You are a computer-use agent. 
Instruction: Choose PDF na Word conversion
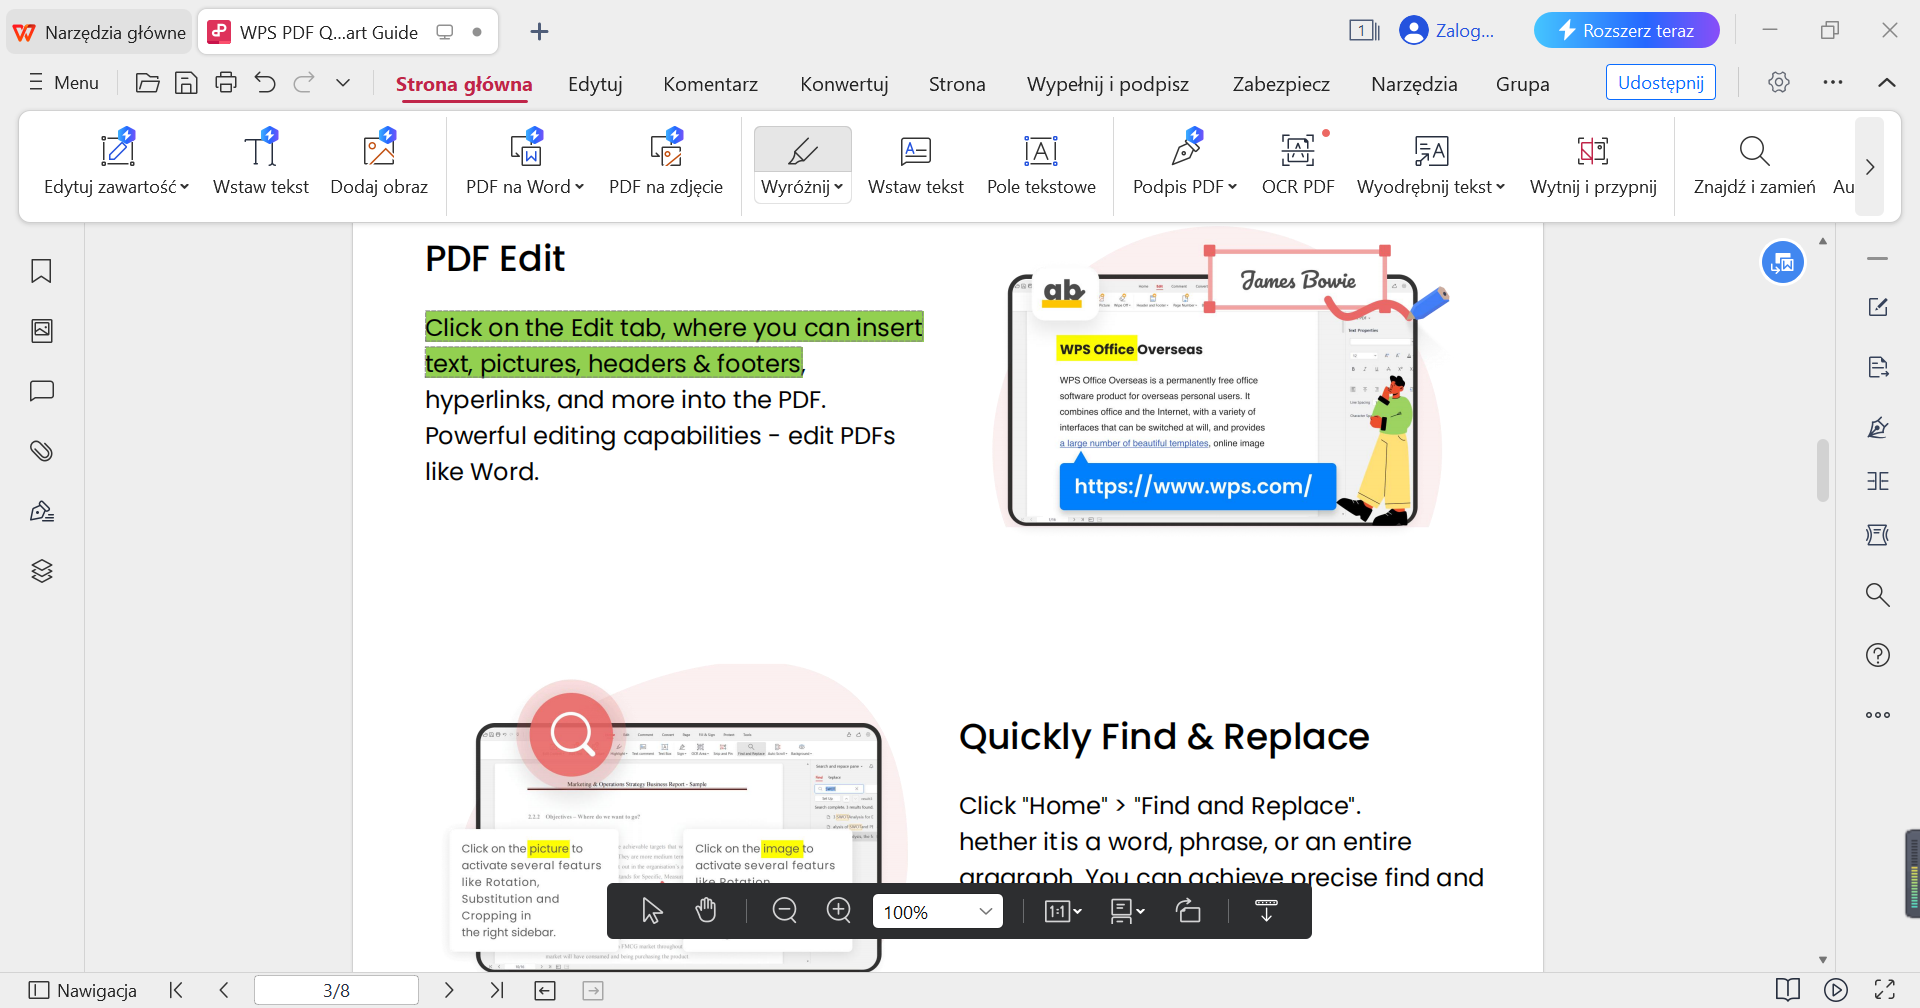[x=525, y=162]
